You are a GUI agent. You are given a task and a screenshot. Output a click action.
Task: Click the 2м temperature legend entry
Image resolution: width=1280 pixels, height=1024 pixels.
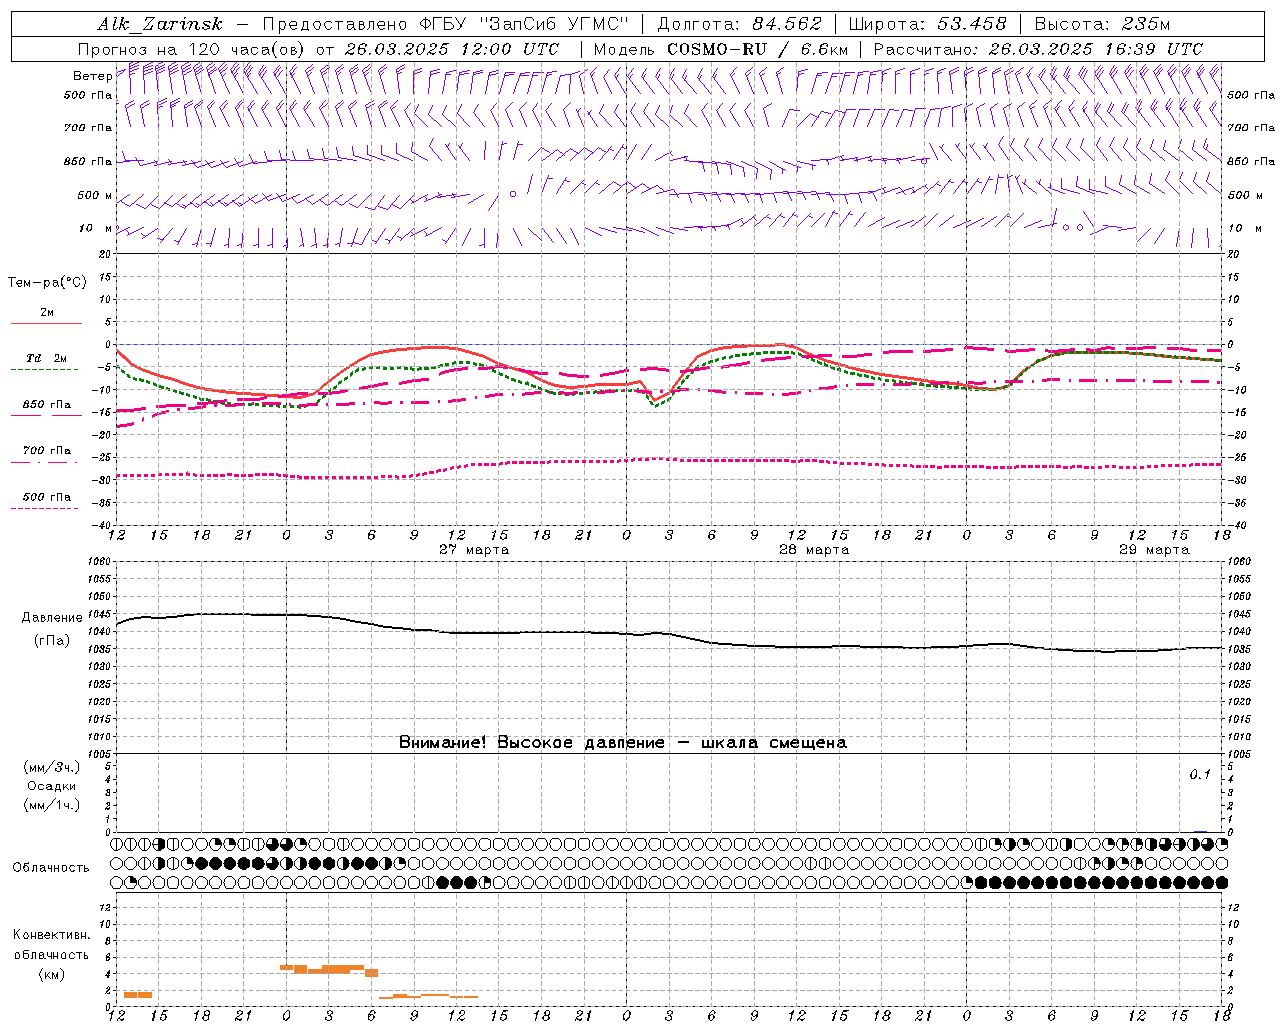point(46,313)
